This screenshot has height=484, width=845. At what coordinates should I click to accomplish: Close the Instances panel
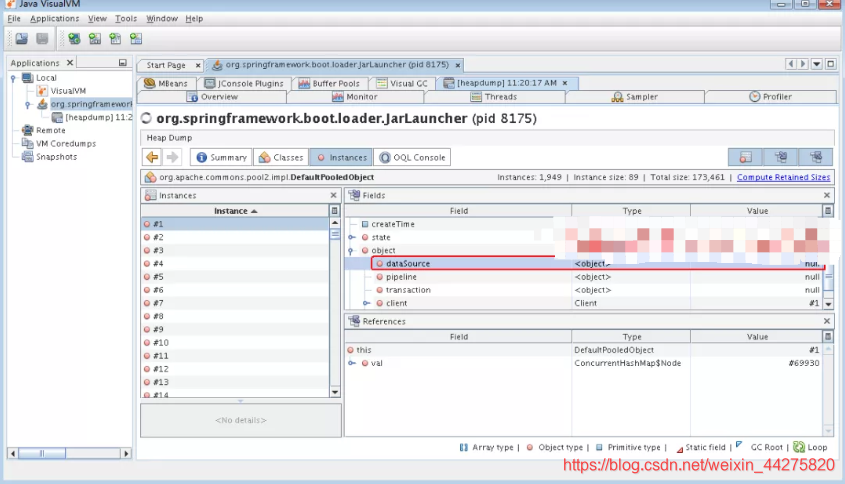(334, 195)
